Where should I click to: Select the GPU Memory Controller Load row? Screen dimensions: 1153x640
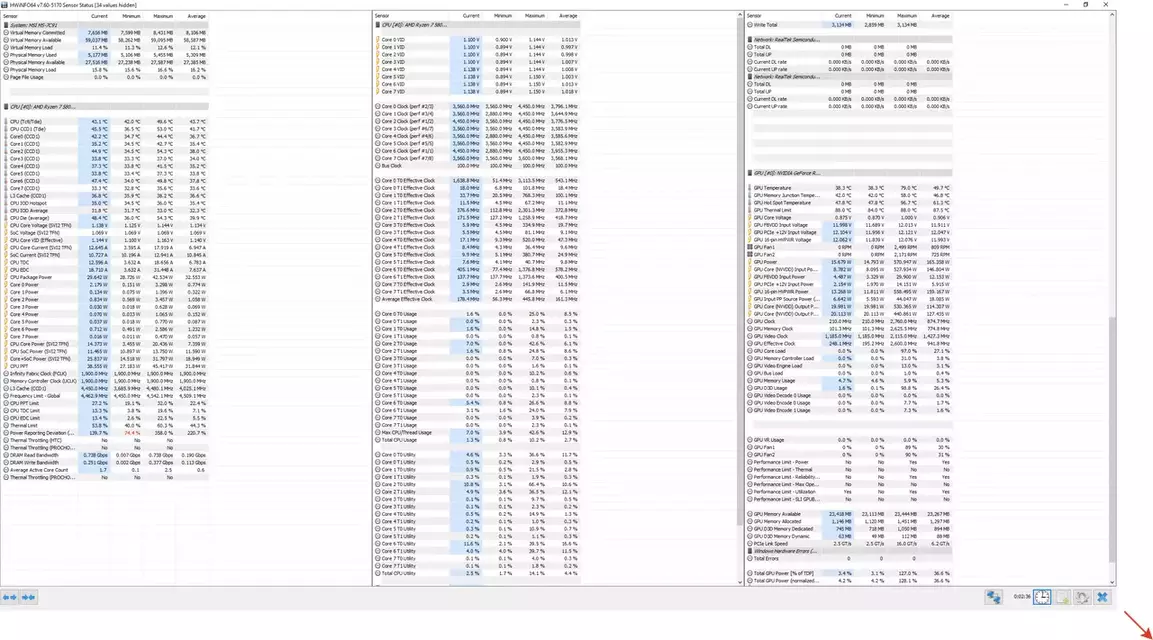point(849,359)
